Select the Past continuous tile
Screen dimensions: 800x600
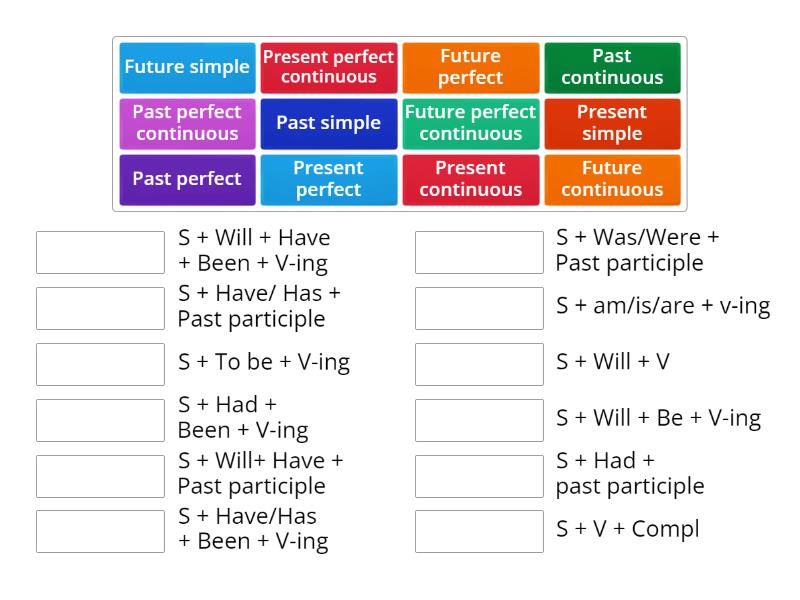tap(612, 67)
